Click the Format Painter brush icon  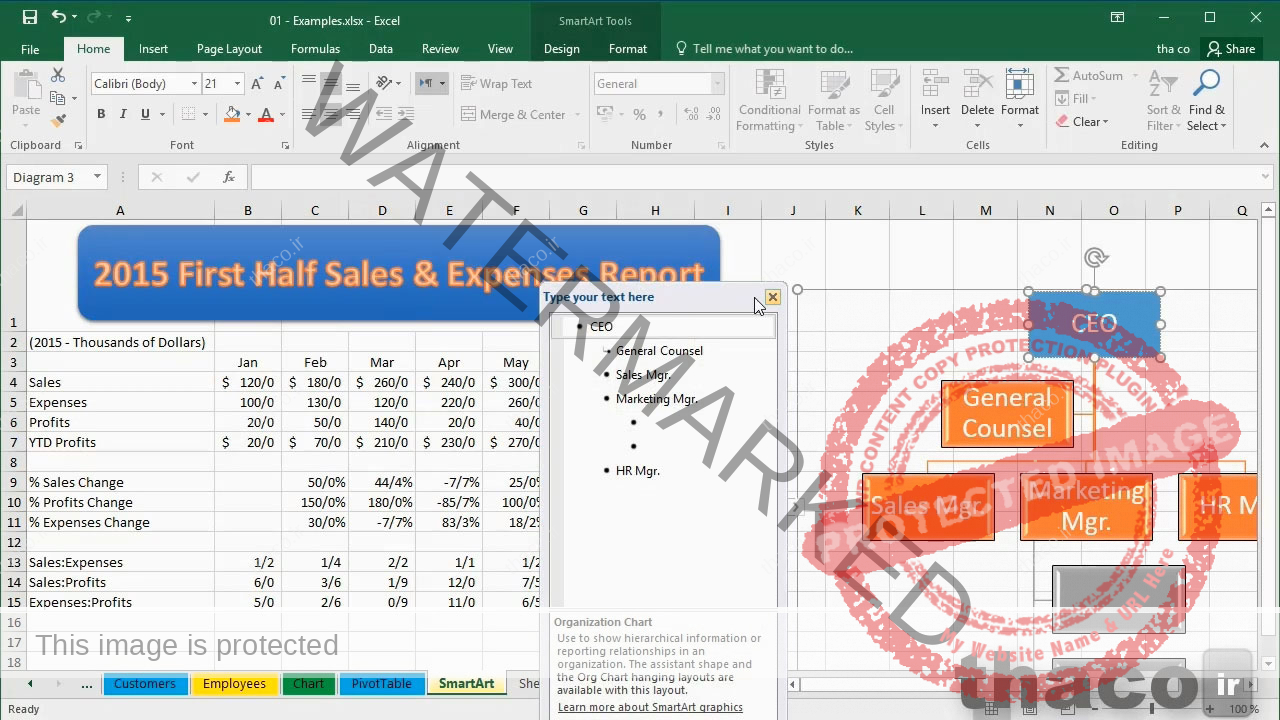[58, 120]
